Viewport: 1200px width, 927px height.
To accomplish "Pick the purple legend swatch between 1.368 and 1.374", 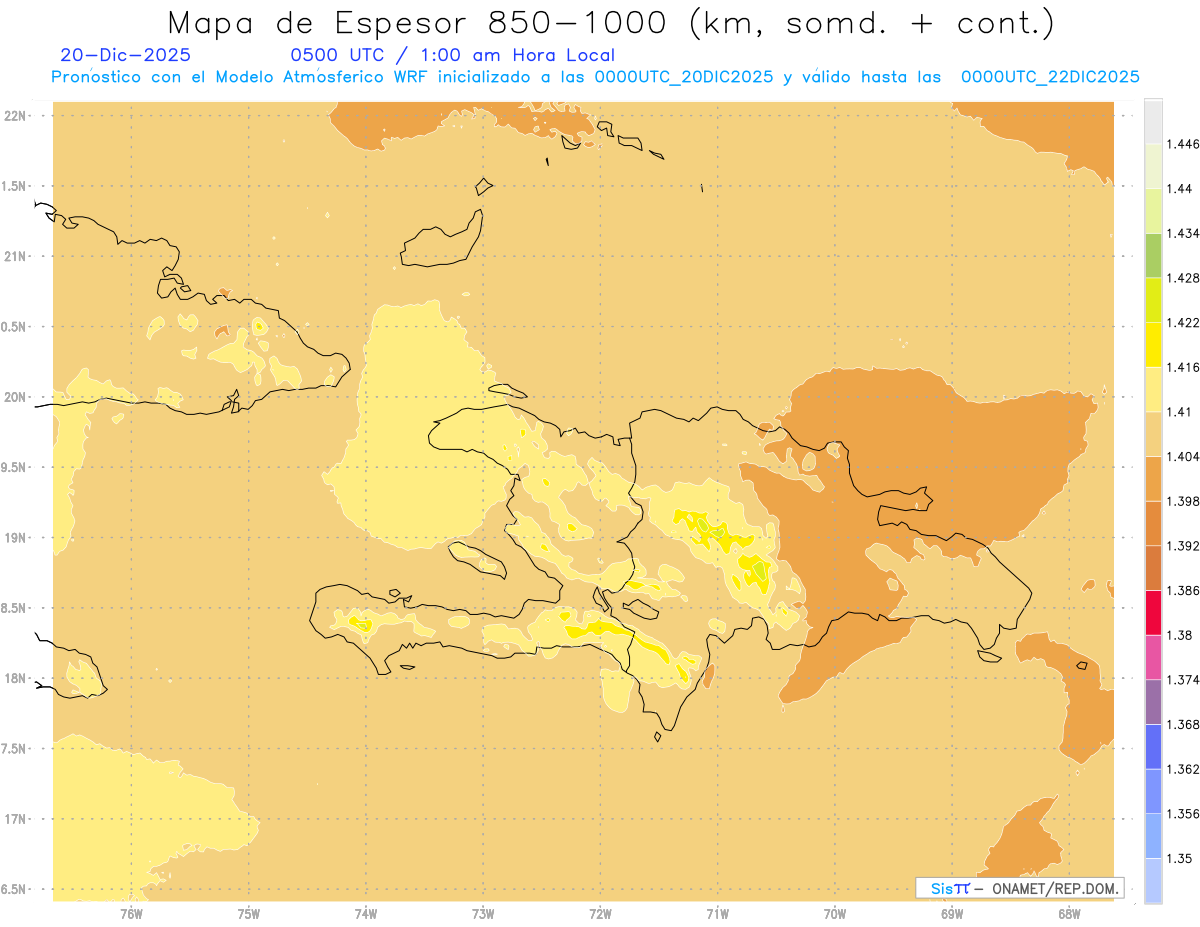I will coord(1153,701).
